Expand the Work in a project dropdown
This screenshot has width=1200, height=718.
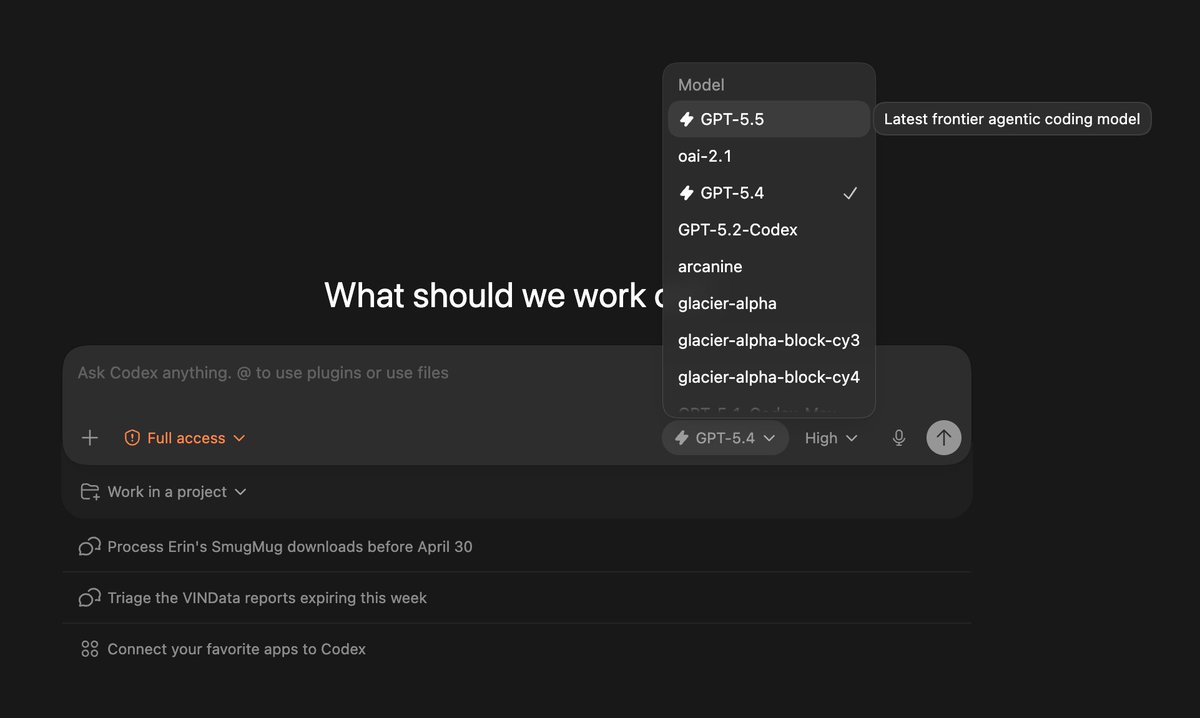click(x=163, y=492)
